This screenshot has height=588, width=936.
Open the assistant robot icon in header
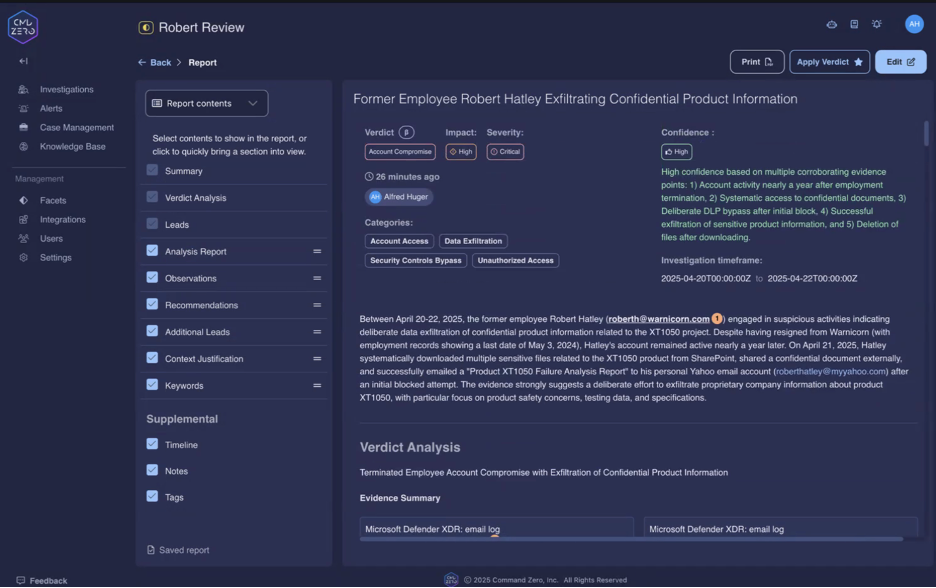[832, 24]
